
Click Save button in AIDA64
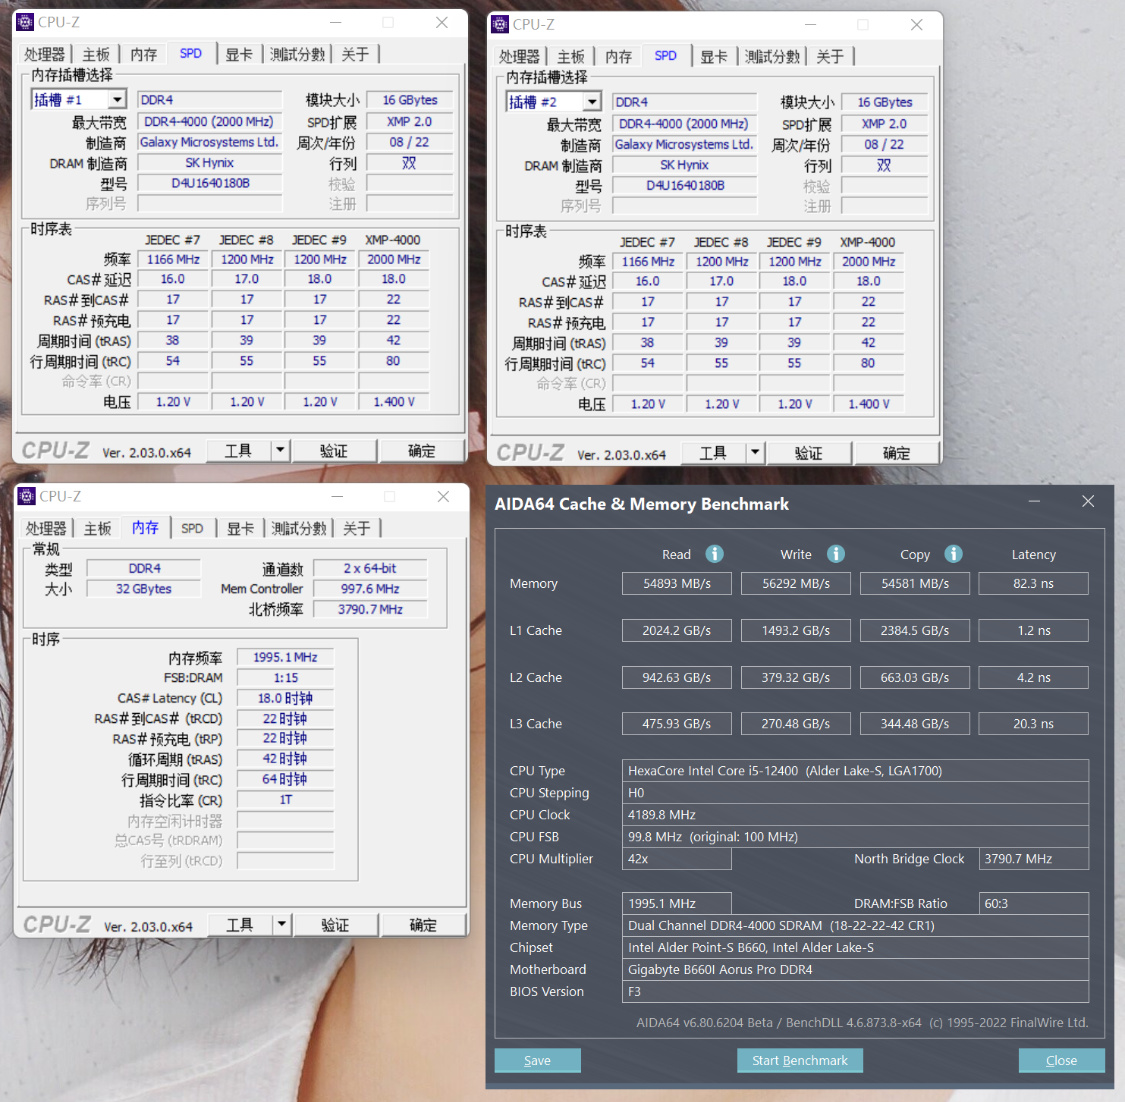(x=537, y=1060)
